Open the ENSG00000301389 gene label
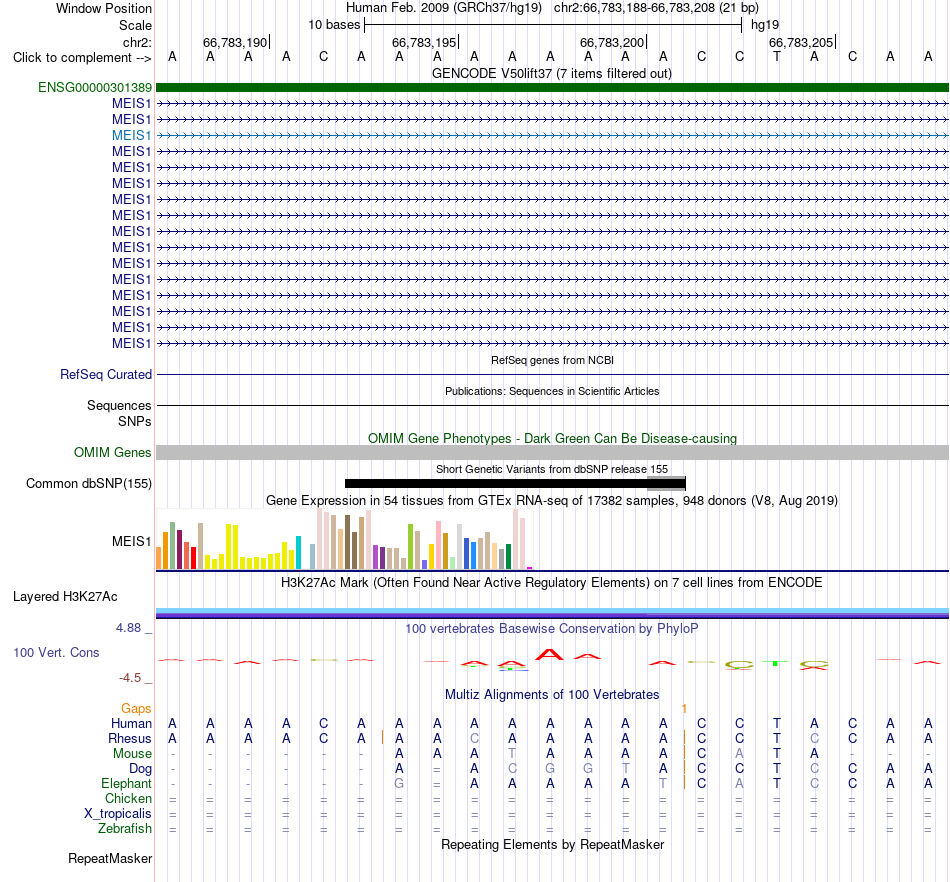The width and height of the screenshot is (950, 882). [x=95, y=88]
